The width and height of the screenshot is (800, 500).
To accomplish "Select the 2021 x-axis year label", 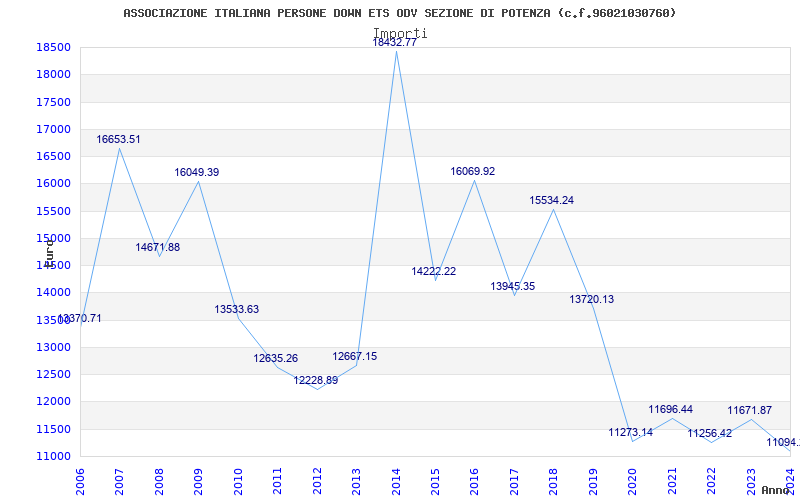I will [x=672, y=481].
